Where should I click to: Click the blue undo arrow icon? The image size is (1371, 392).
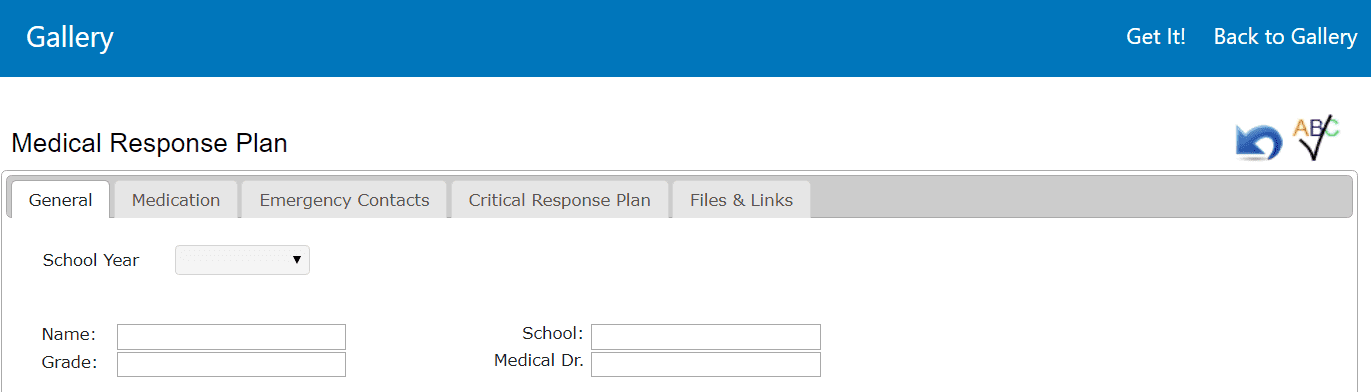tap(1258, 143)
